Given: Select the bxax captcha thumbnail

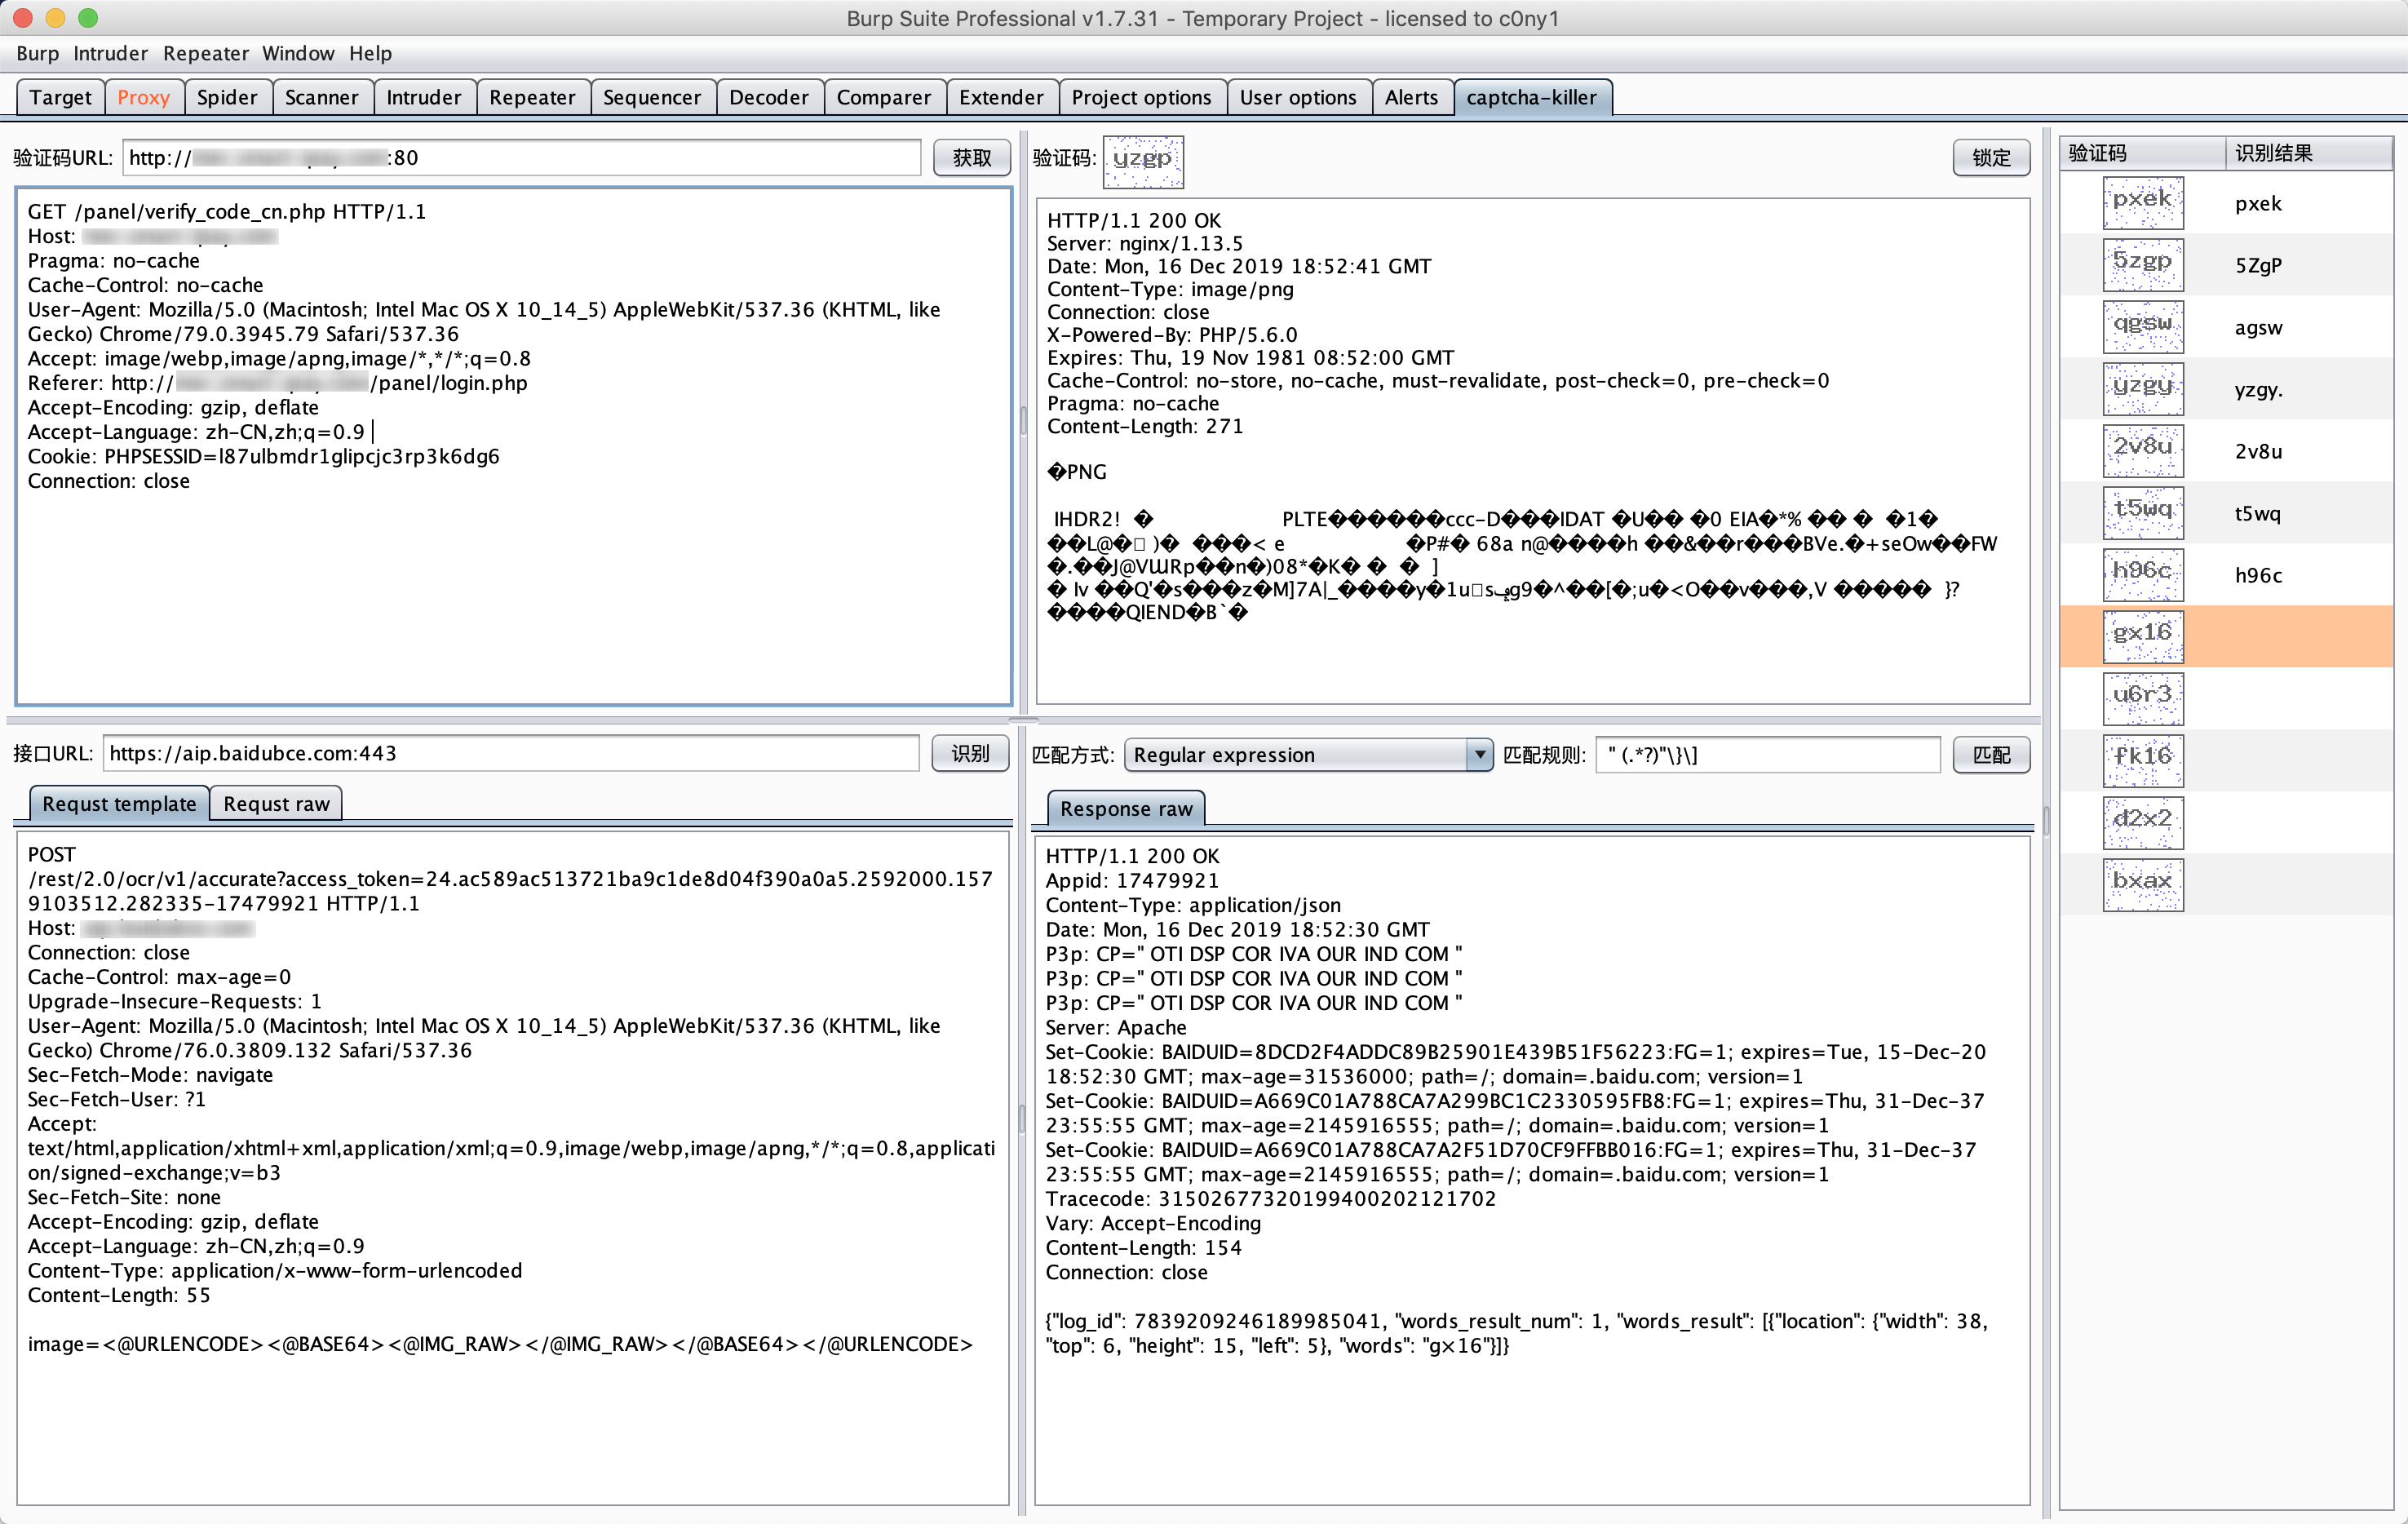Looking at the screenshot, I should coord(2142,884).
